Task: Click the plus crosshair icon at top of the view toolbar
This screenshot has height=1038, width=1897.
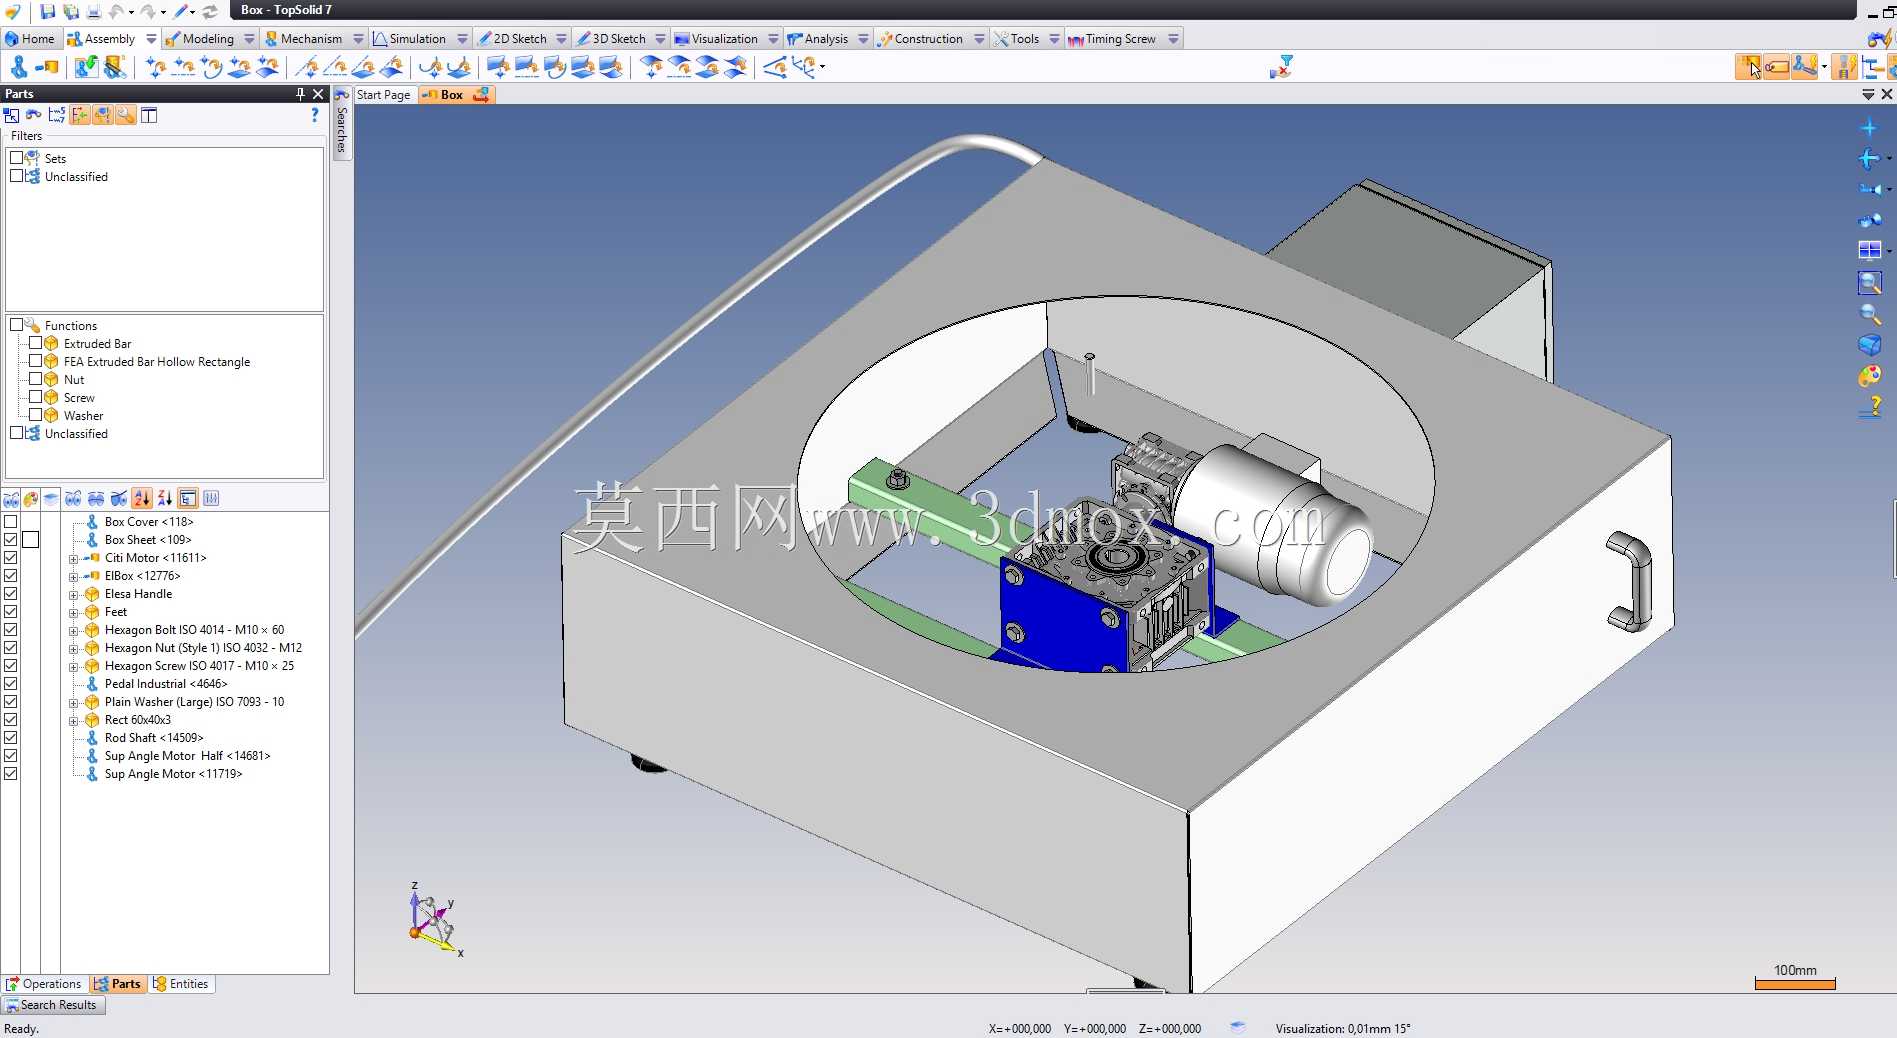Action: [x=1868, y=128]
